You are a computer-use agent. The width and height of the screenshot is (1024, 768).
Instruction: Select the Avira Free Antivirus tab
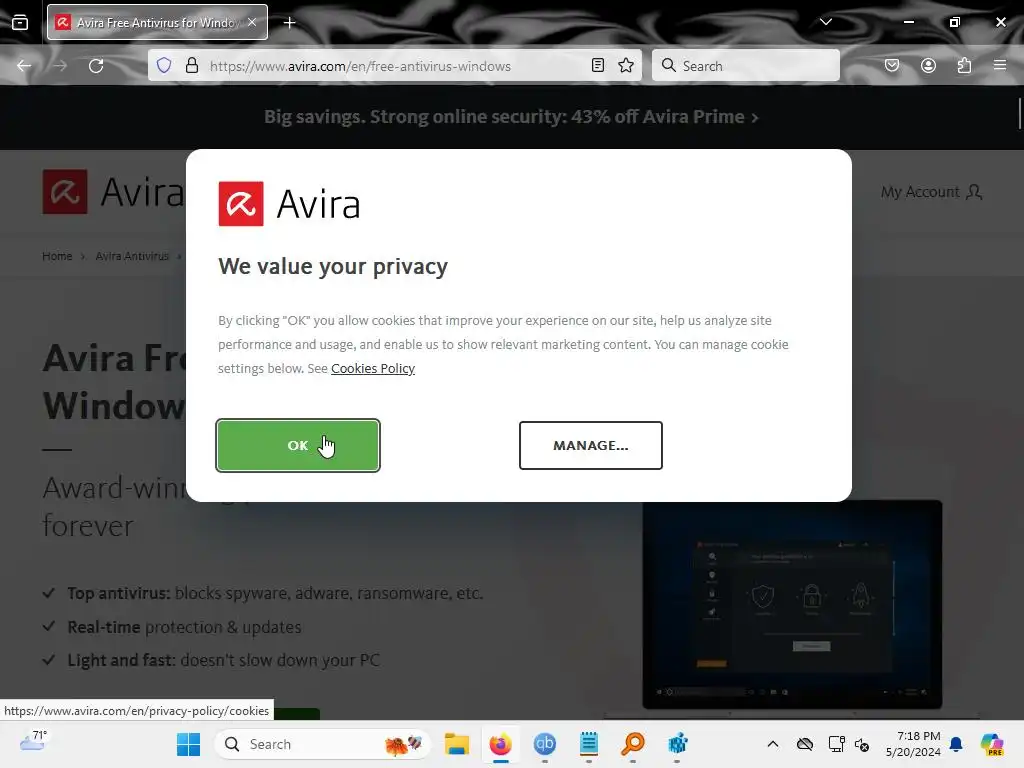(157, 22)
